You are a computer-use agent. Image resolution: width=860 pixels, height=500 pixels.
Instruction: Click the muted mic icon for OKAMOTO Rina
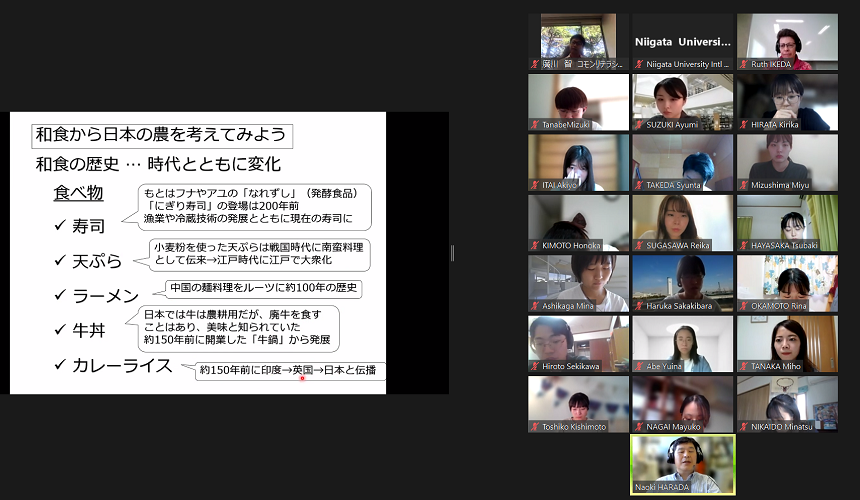[743, 306]
